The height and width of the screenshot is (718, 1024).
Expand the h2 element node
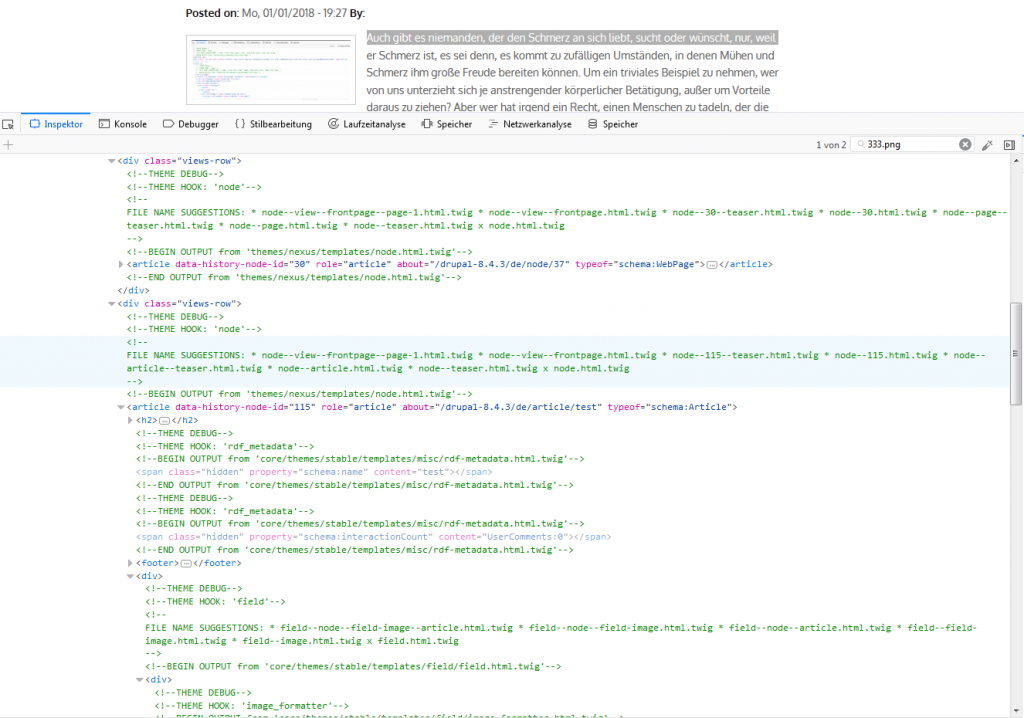pyautogui.click(x=130, y=421)
